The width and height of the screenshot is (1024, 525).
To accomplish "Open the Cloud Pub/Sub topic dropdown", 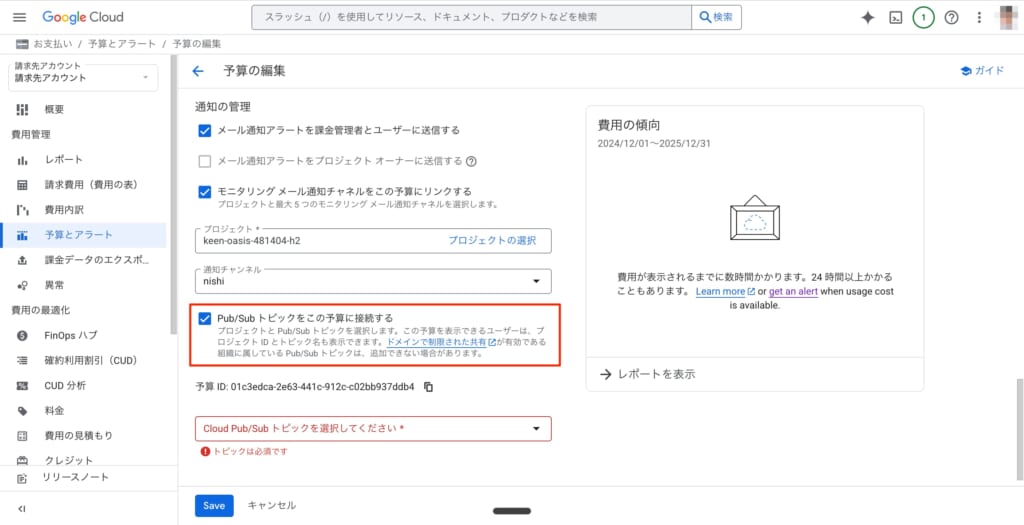I will (x=374, y=429).
